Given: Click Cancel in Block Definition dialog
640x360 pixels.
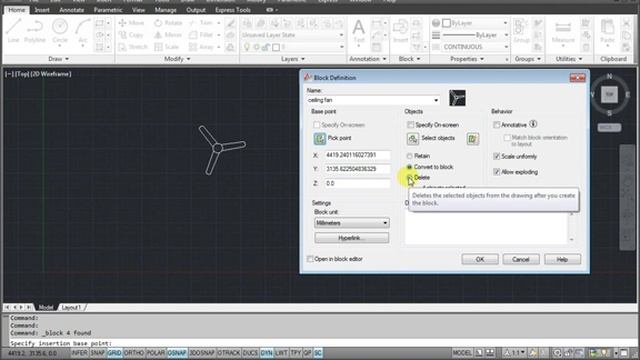Looking at the screenshot, I should pyautogui.click(x=521, y=259).
